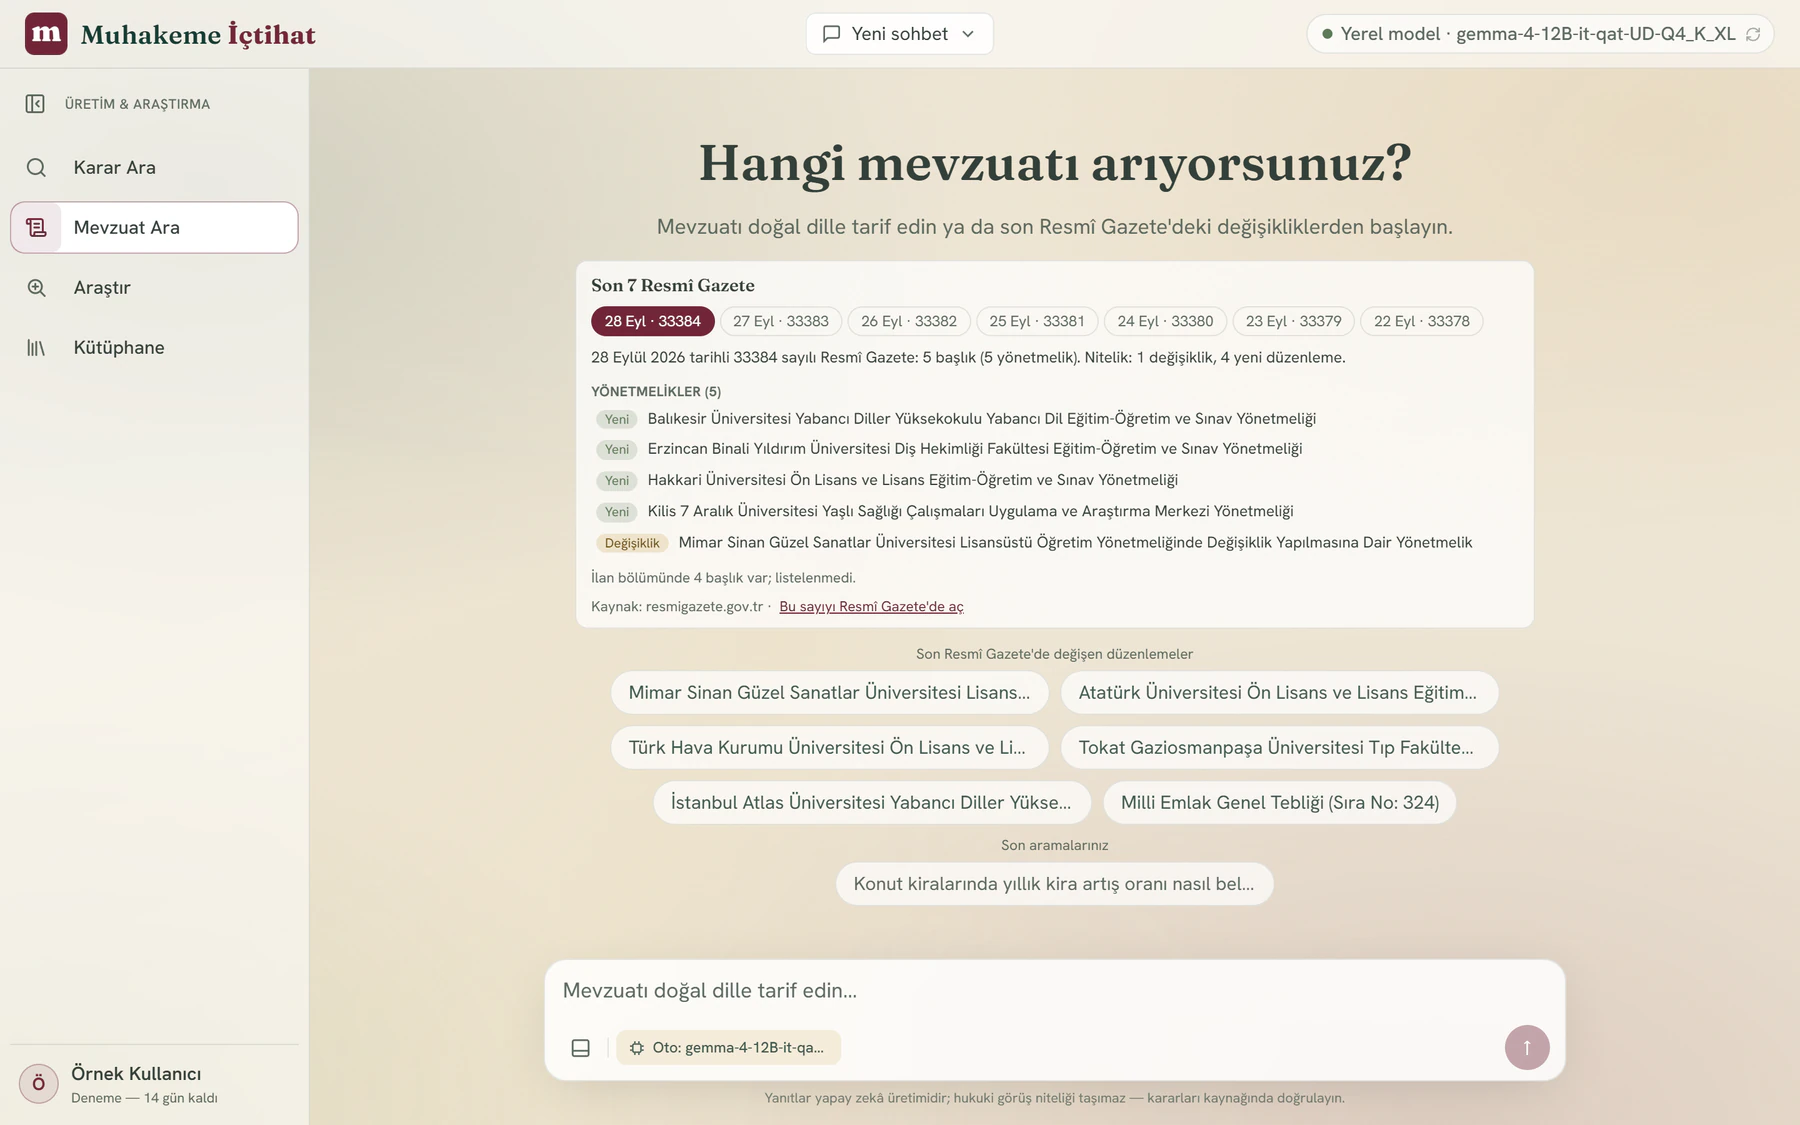
Task: Click the İstanbul Atlas Üniversitesi chip
Action: (872, 802)
